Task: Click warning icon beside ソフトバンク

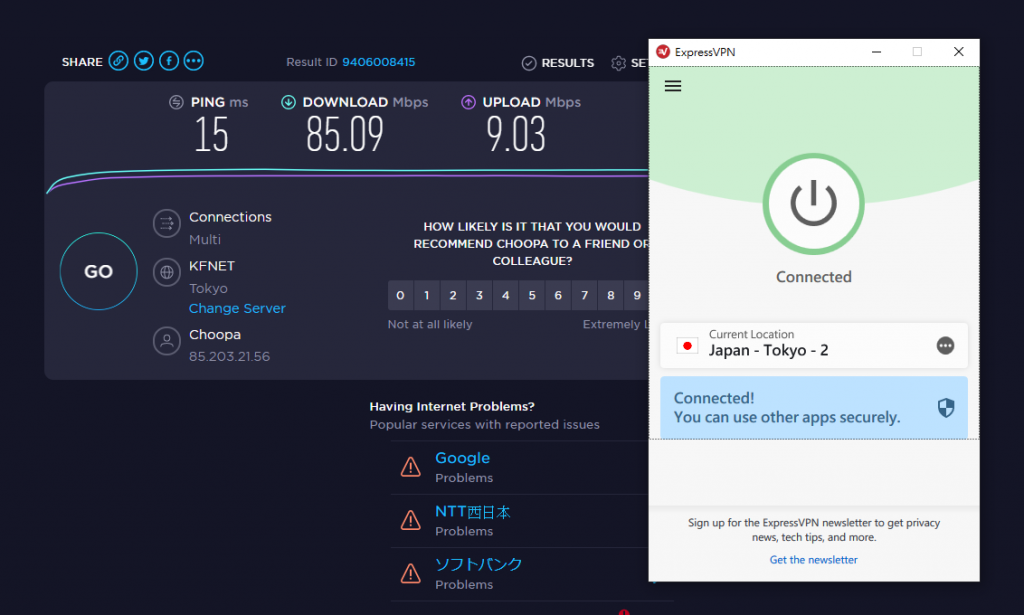Action: (x=411, y=573)
